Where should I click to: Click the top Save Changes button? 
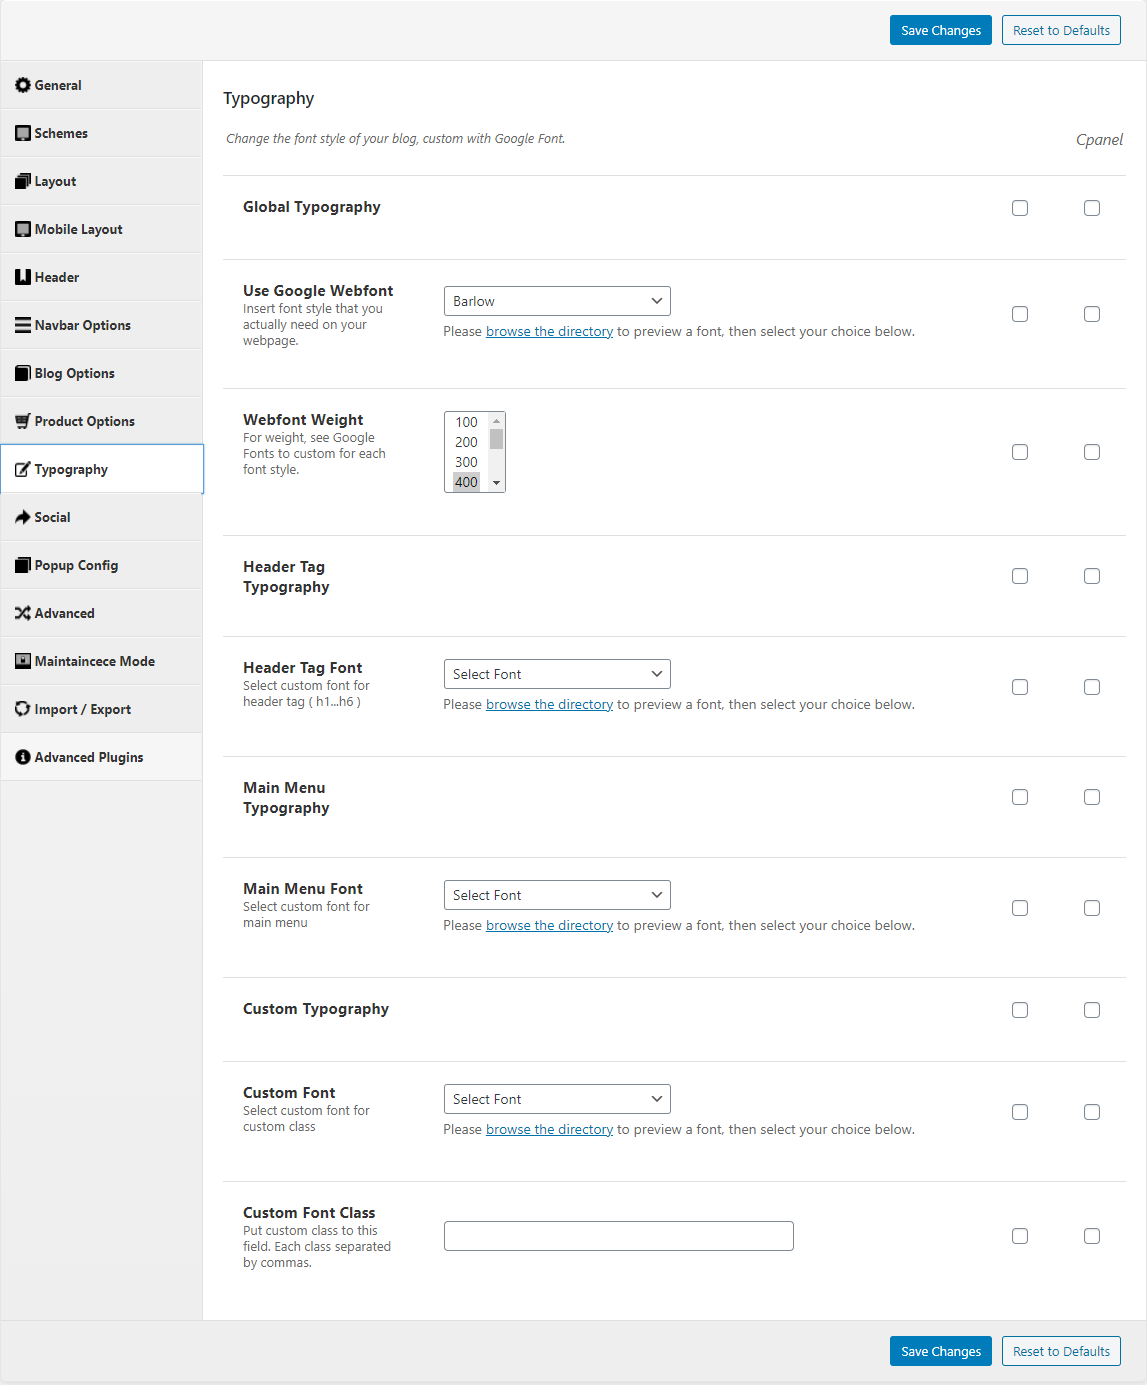pos(941,30)
